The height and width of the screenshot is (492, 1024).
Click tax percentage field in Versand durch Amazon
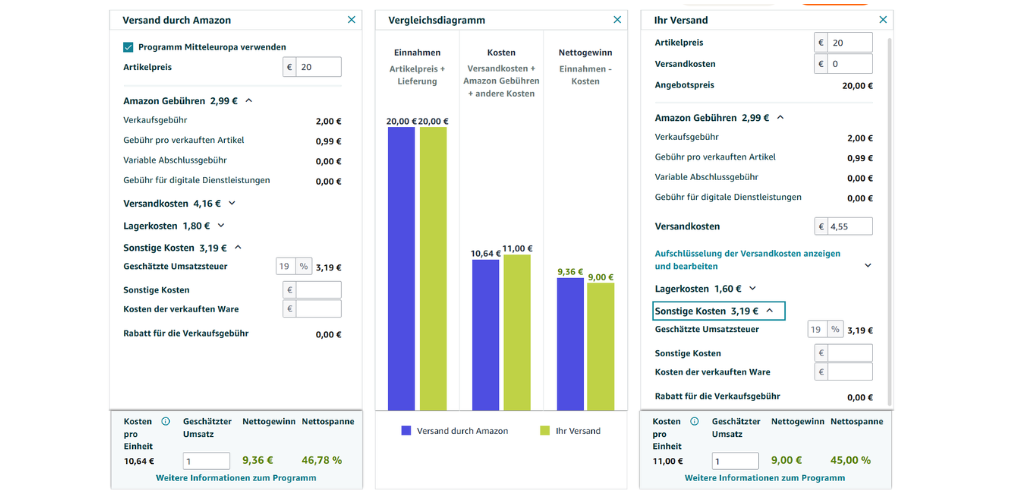[286, 267]
